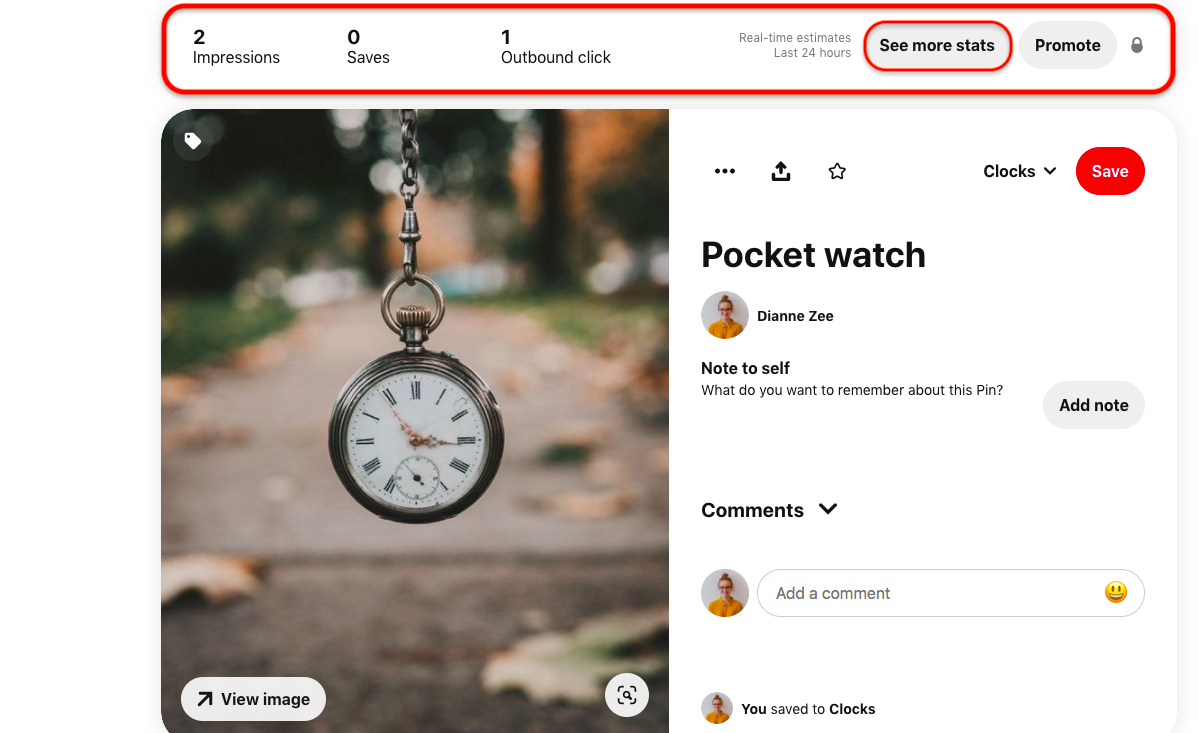The image size is (1198, 733).
Task: Click the secret board lock icon
Action: pyautogui.click(x=1137, y=45)
